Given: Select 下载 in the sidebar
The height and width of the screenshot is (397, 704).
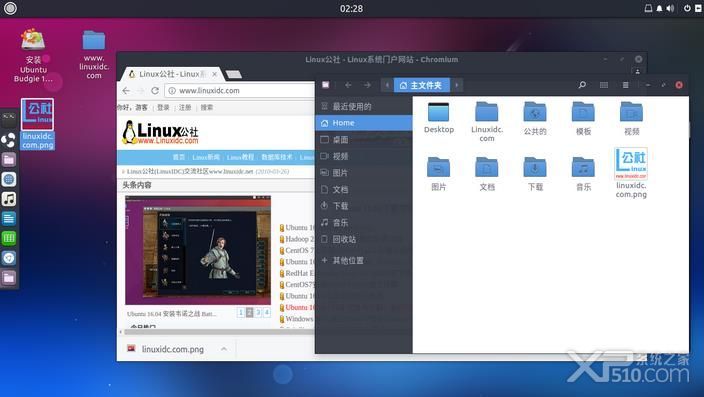Looking at the screenshot, I should (x=364, y=206).
